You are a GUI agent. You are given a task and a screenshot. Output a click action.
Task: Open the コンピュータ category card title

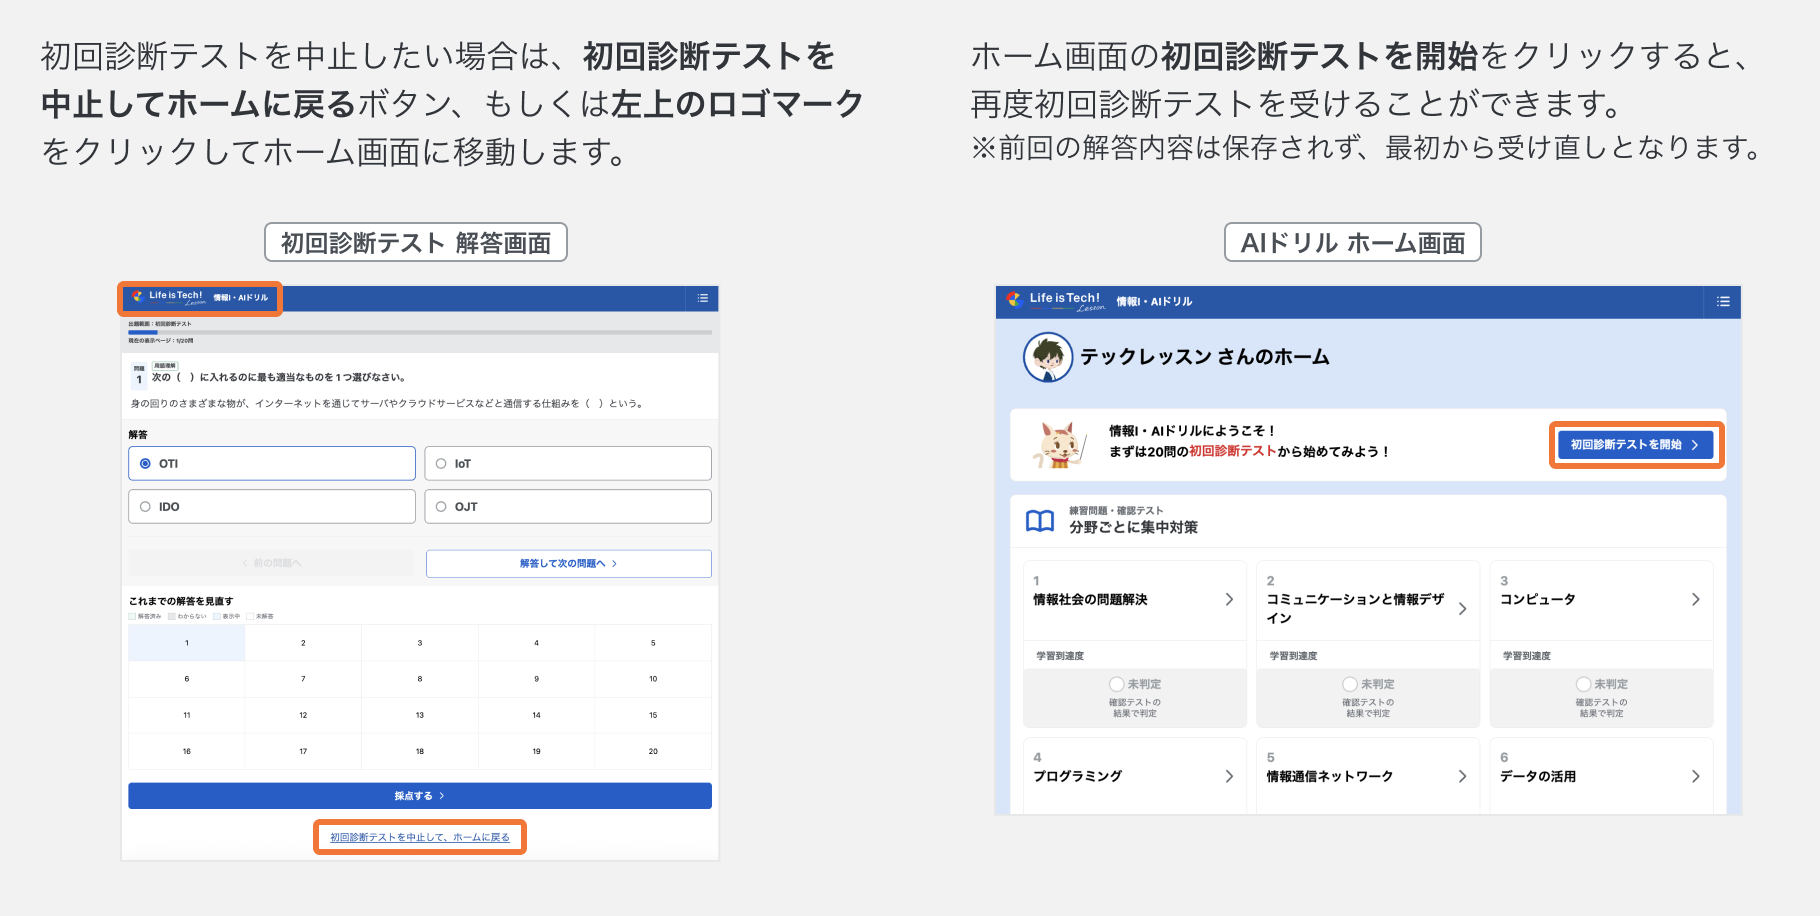coord(1537,599)
